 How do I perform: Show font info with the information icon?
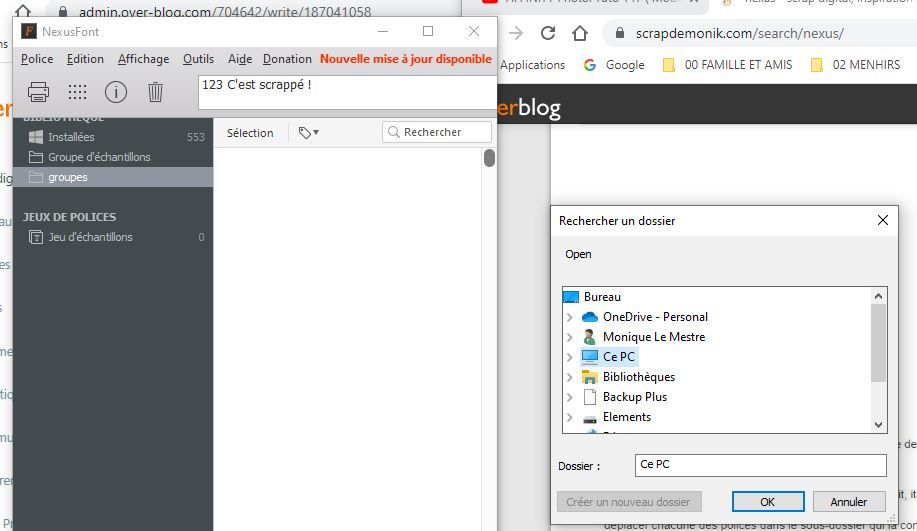[x=116, y=92]
